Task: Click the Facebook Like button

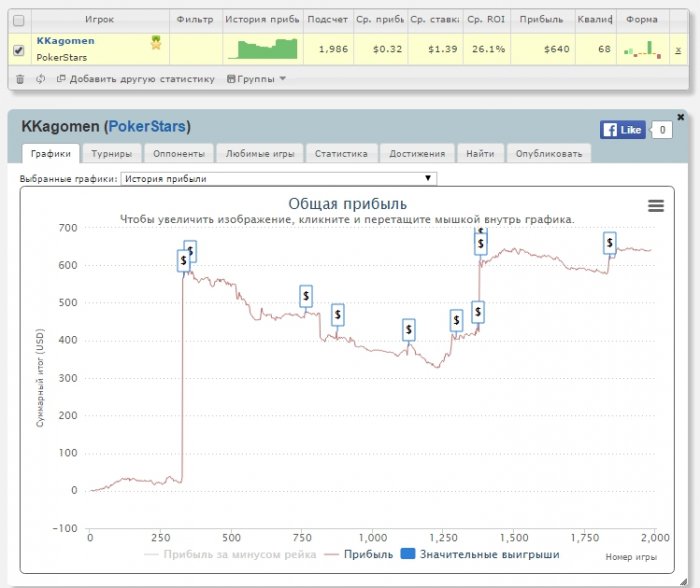Action: point(622,130)
